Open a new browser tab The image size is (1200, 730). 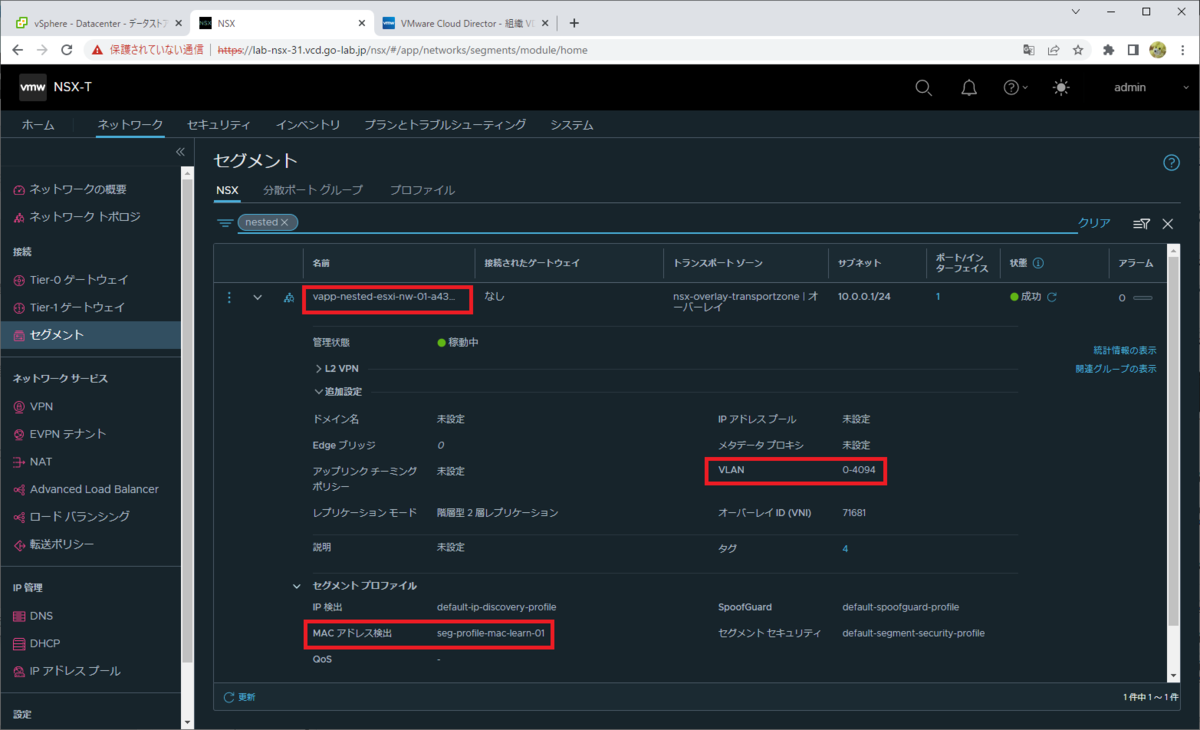point(574,23)
